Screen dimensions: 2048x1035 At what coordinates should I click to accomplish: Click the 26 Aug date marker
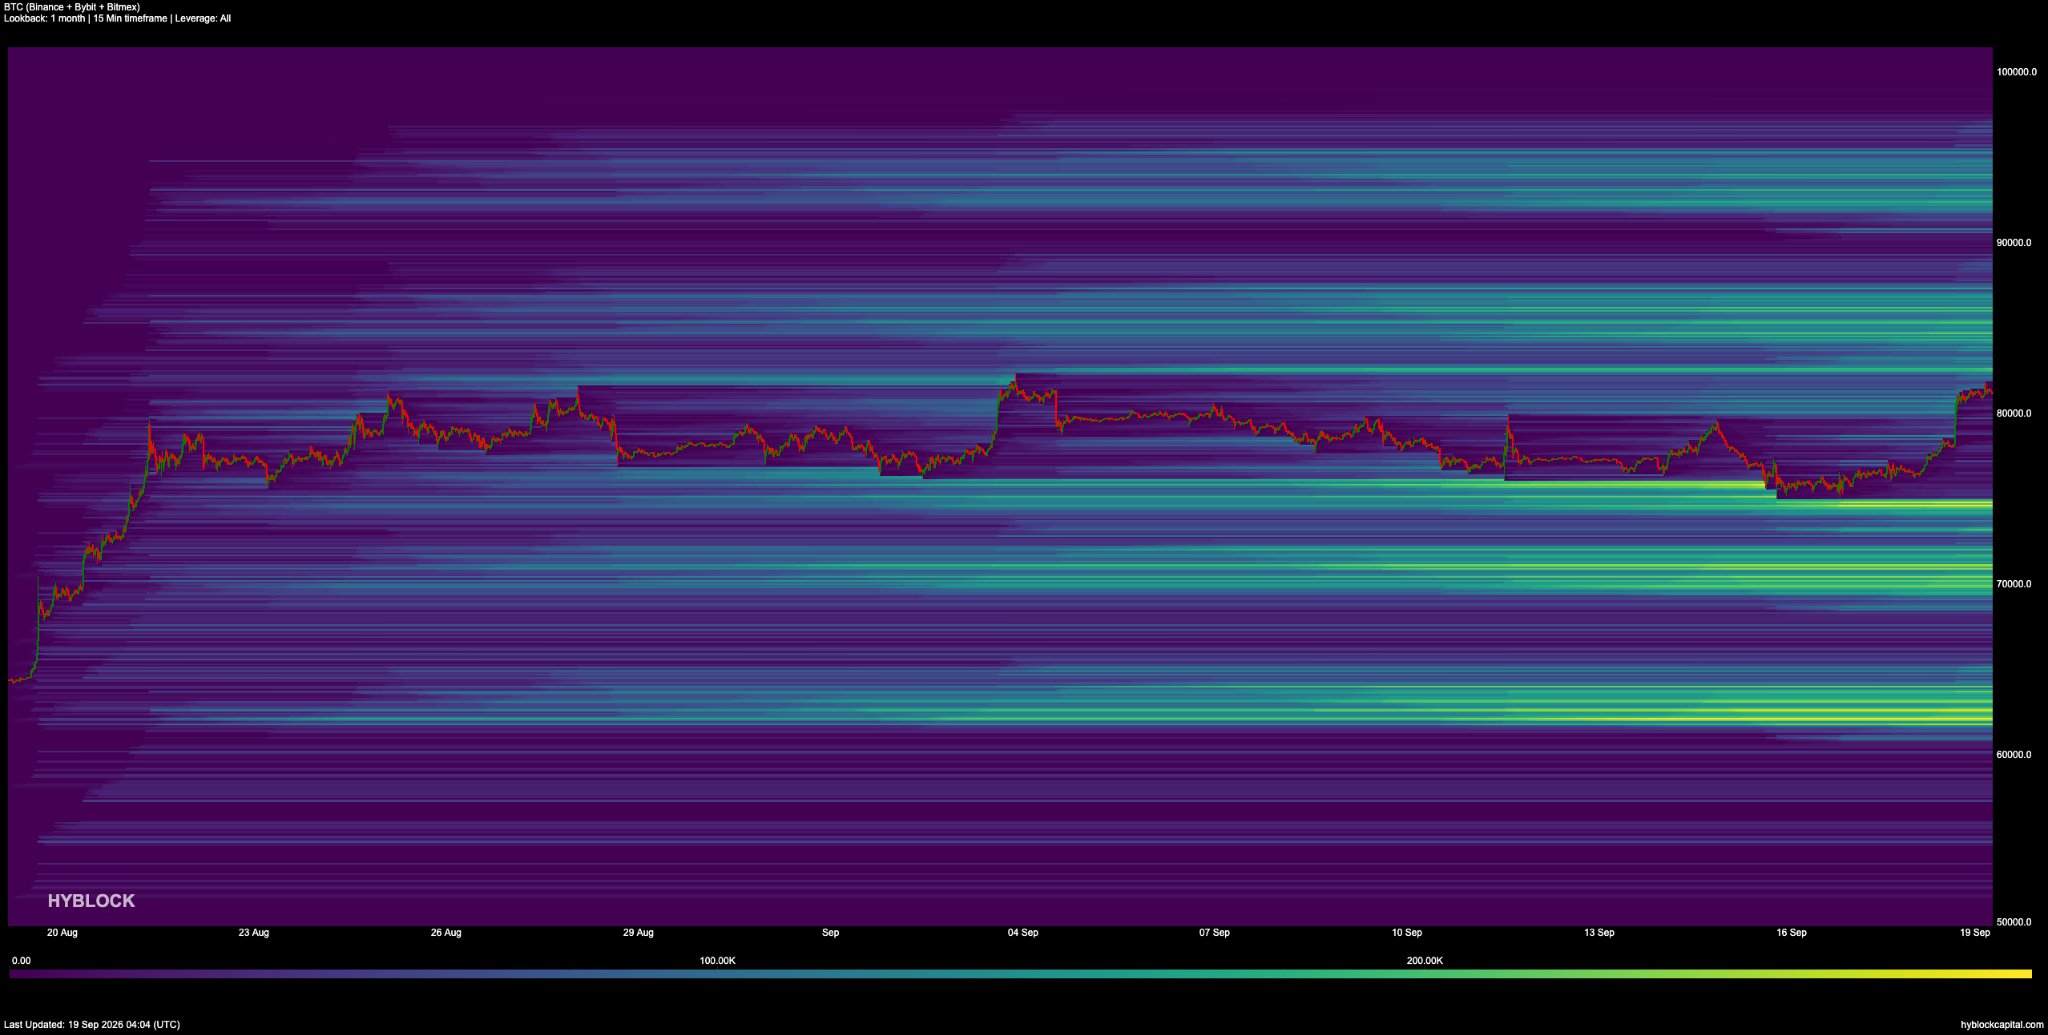[x=446, y=933]
